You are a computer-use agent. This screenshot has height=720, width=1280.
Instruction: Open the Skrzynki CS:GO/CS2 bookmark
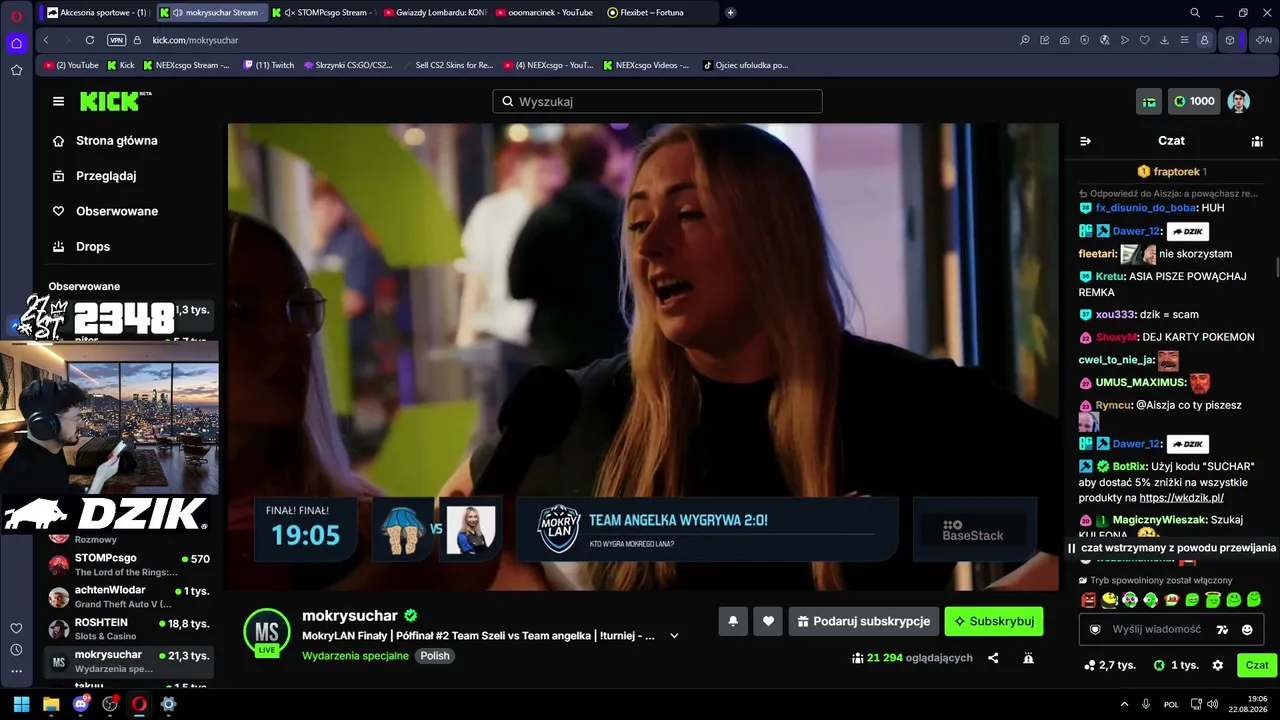[348, 65]
